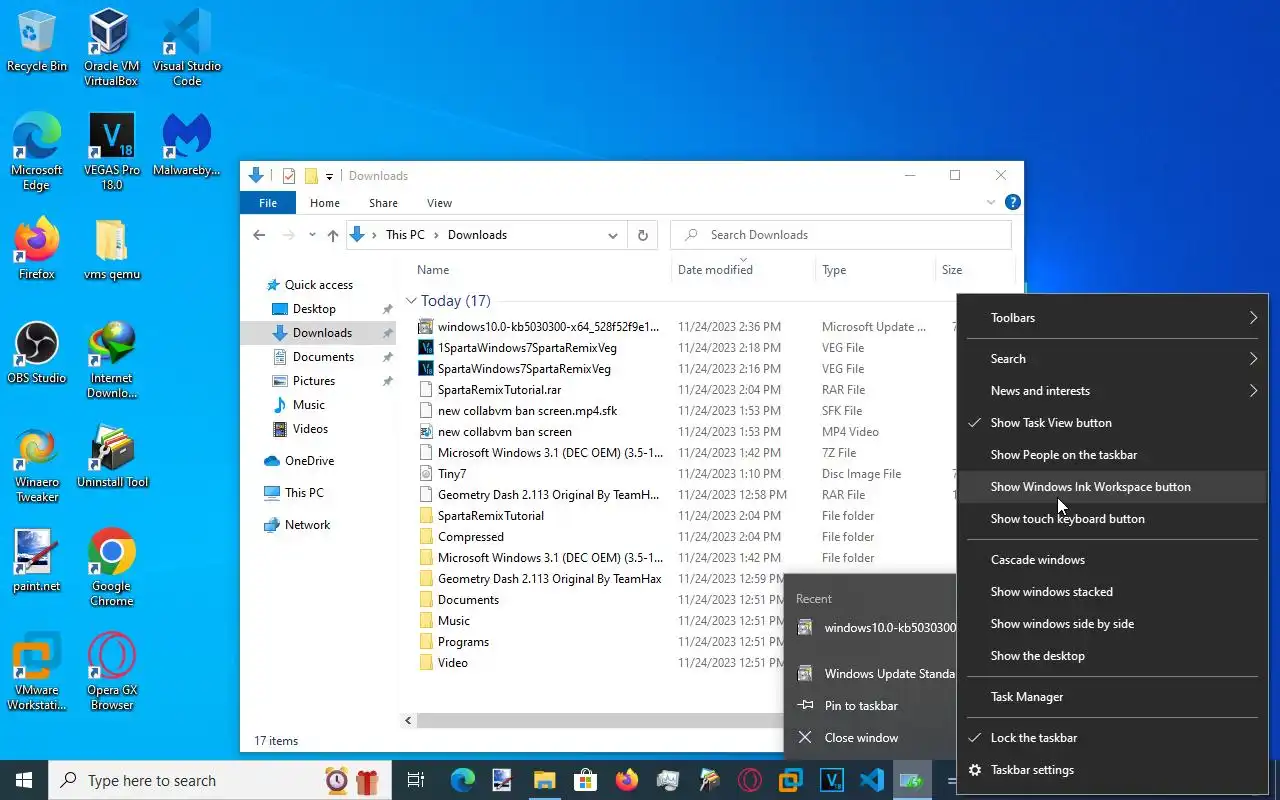Screen dimensions: 1280x800
Task: Launch Oracle VM VirtualBox from the desktop
Action: click(x=111, y=48)
